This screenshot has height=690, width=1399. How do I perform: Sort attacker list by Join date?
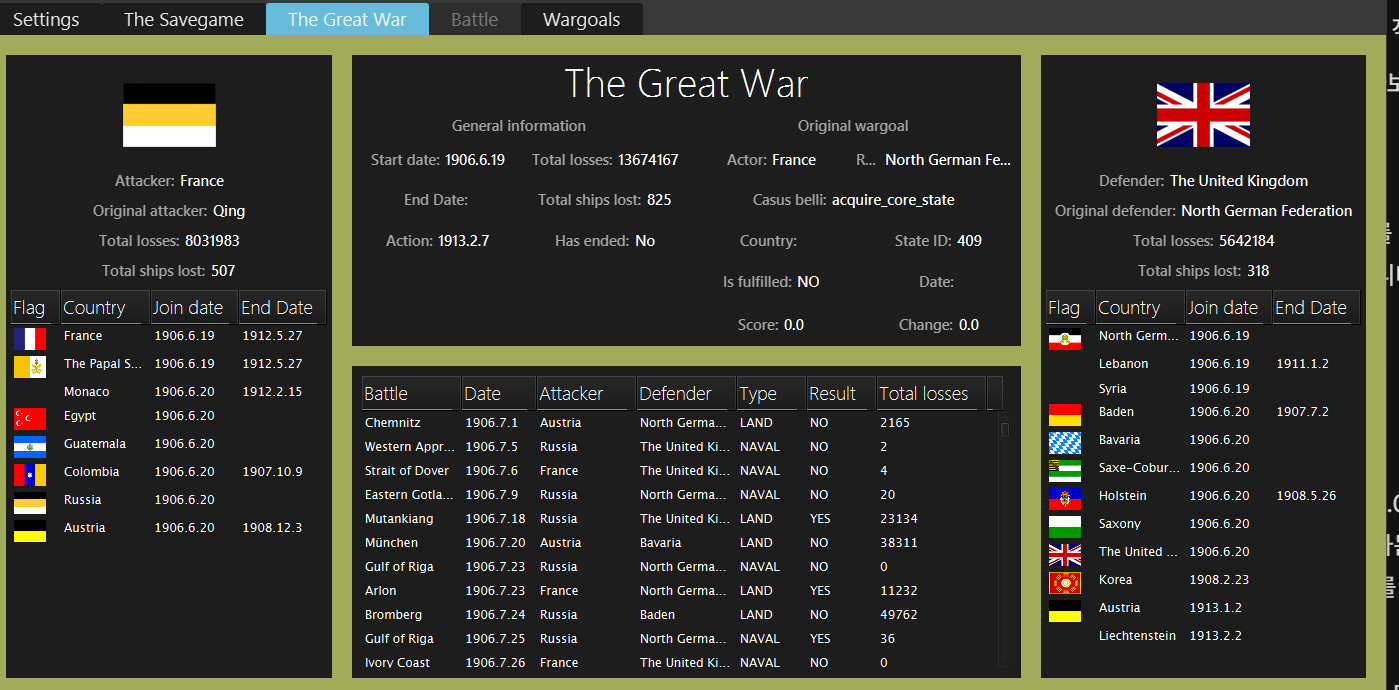[194, 308]
